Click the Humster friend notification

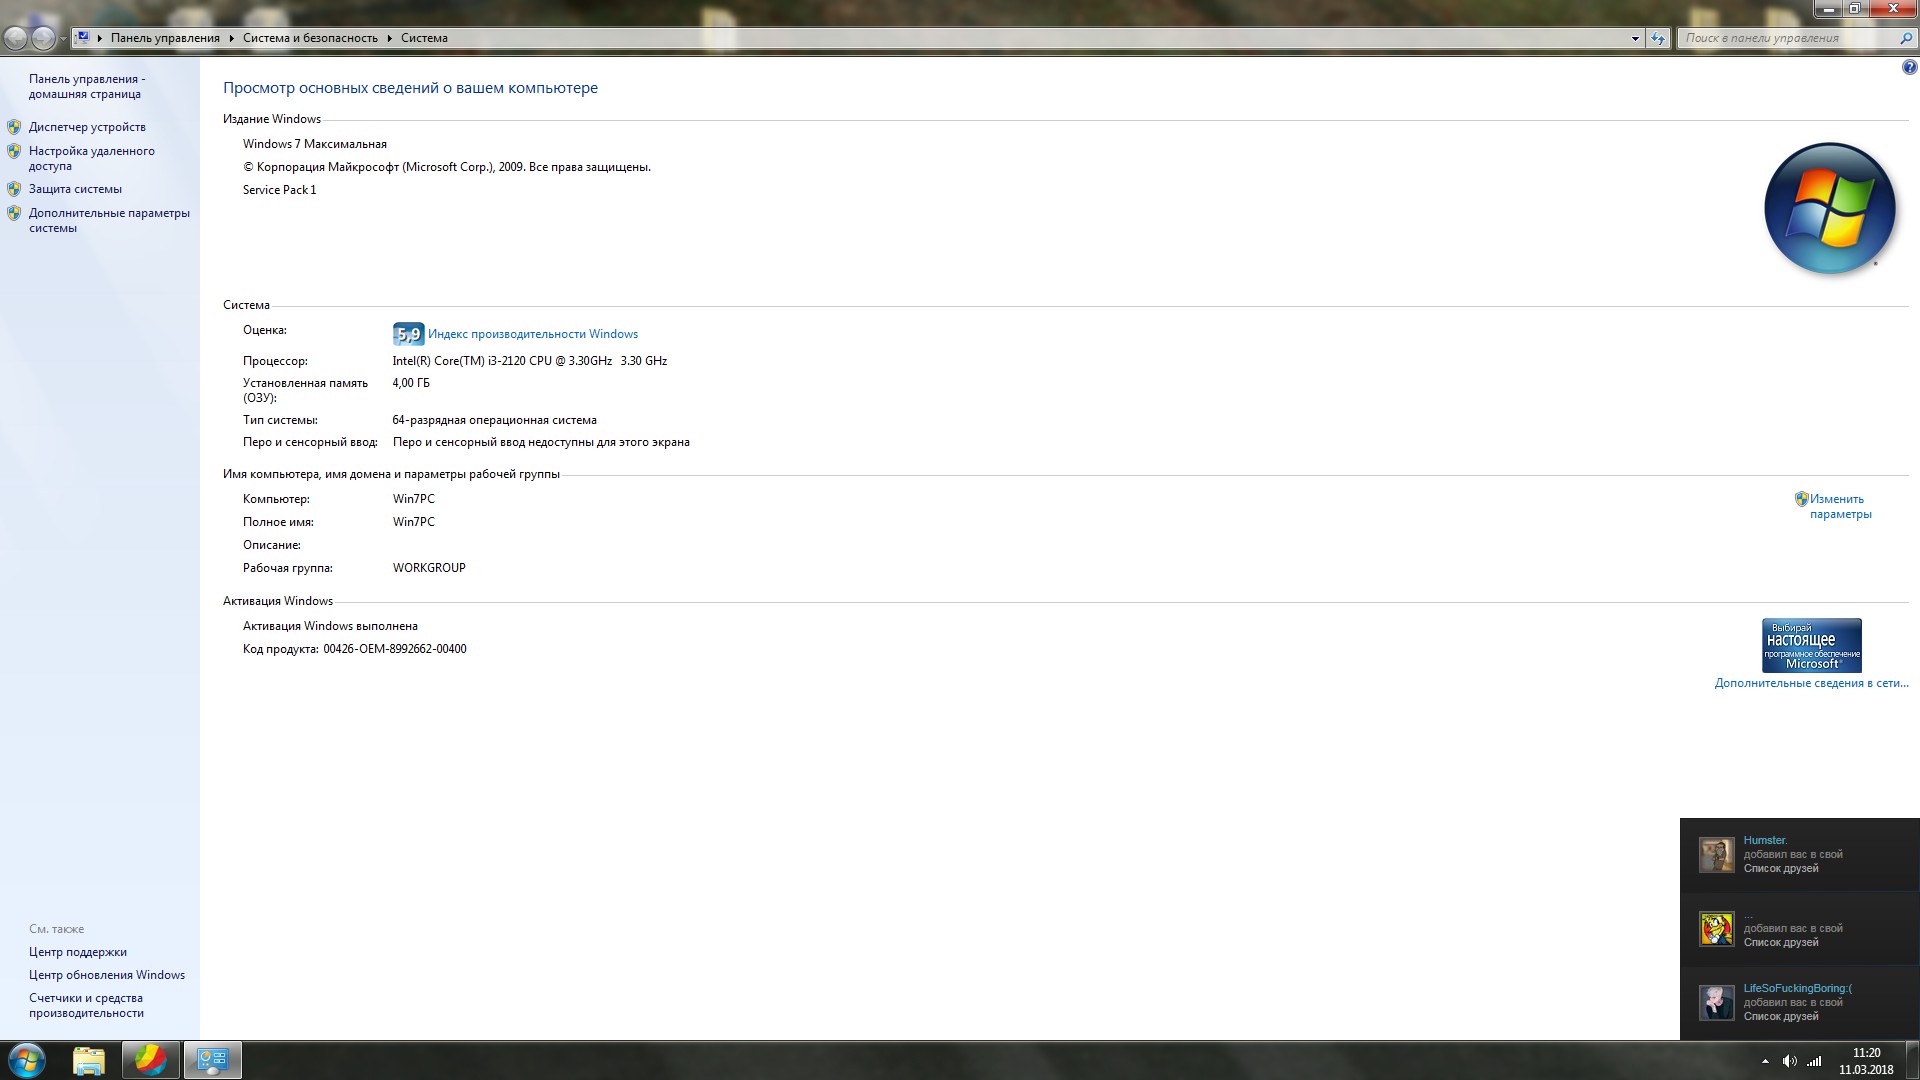tap(1800, 855)
